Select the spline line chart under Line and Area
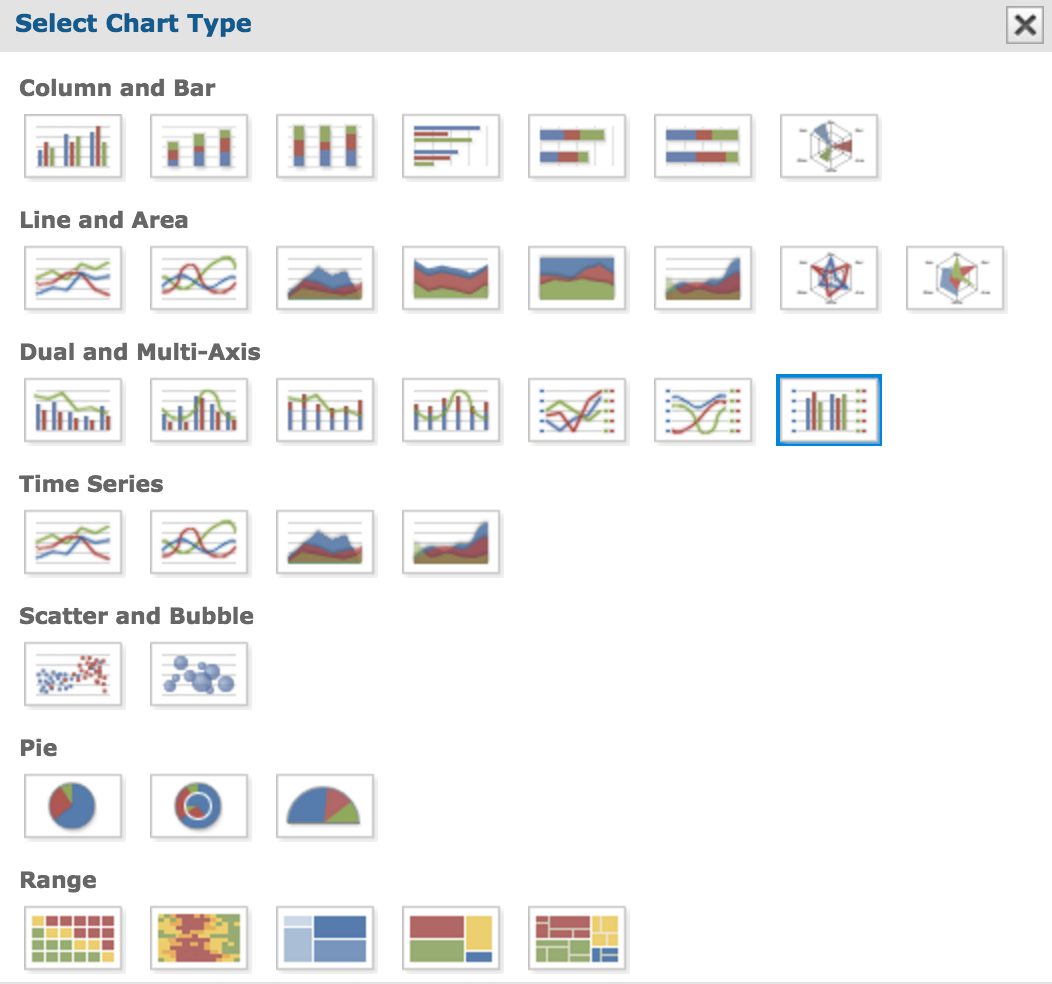This screenshot has height=984, width=1052. click(199, 278)
